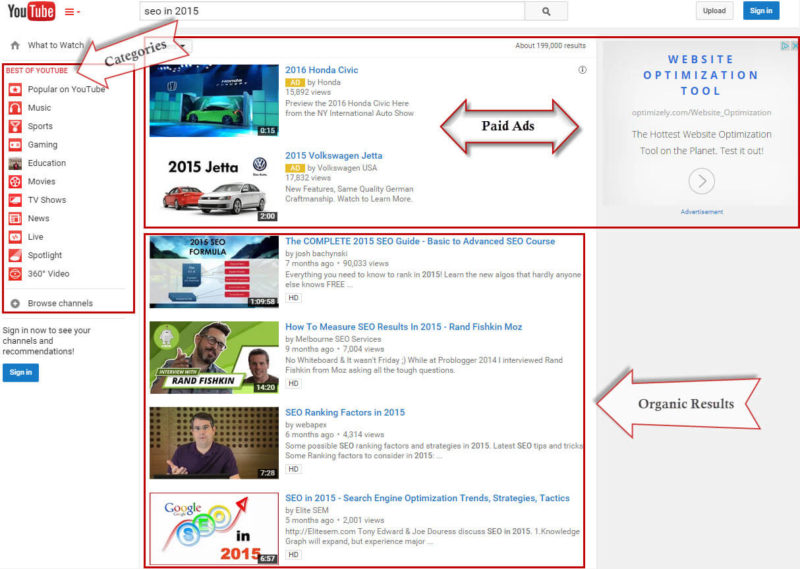Click the Popular on YouTube icon
The height and width of the screenshot is (569, 800).
coord(15,89)
